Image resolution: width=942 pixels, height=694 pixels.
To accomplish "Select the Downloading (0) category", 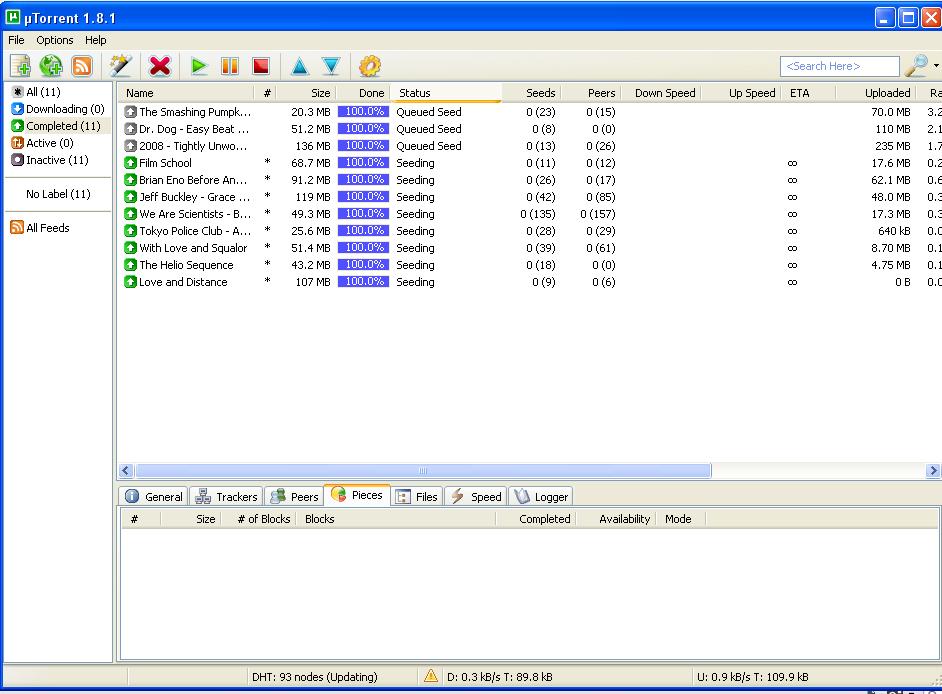I will tap(58, 109).
